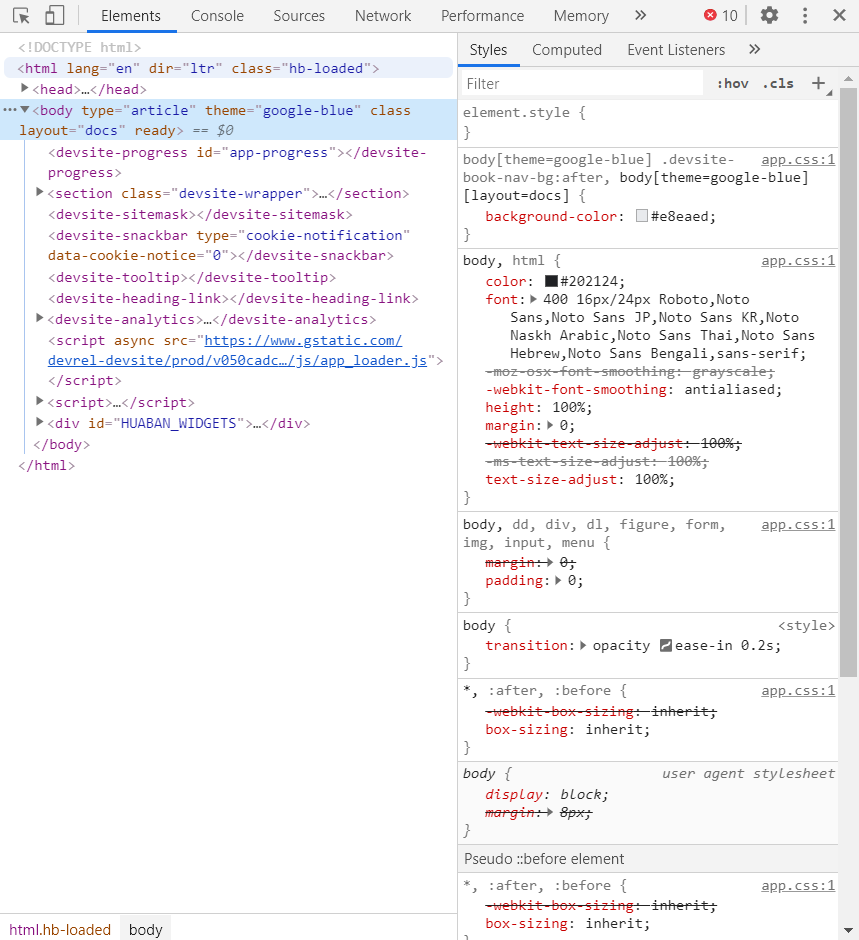Toggle the device toolbar icon
The image size is (859, 940).
55,16
